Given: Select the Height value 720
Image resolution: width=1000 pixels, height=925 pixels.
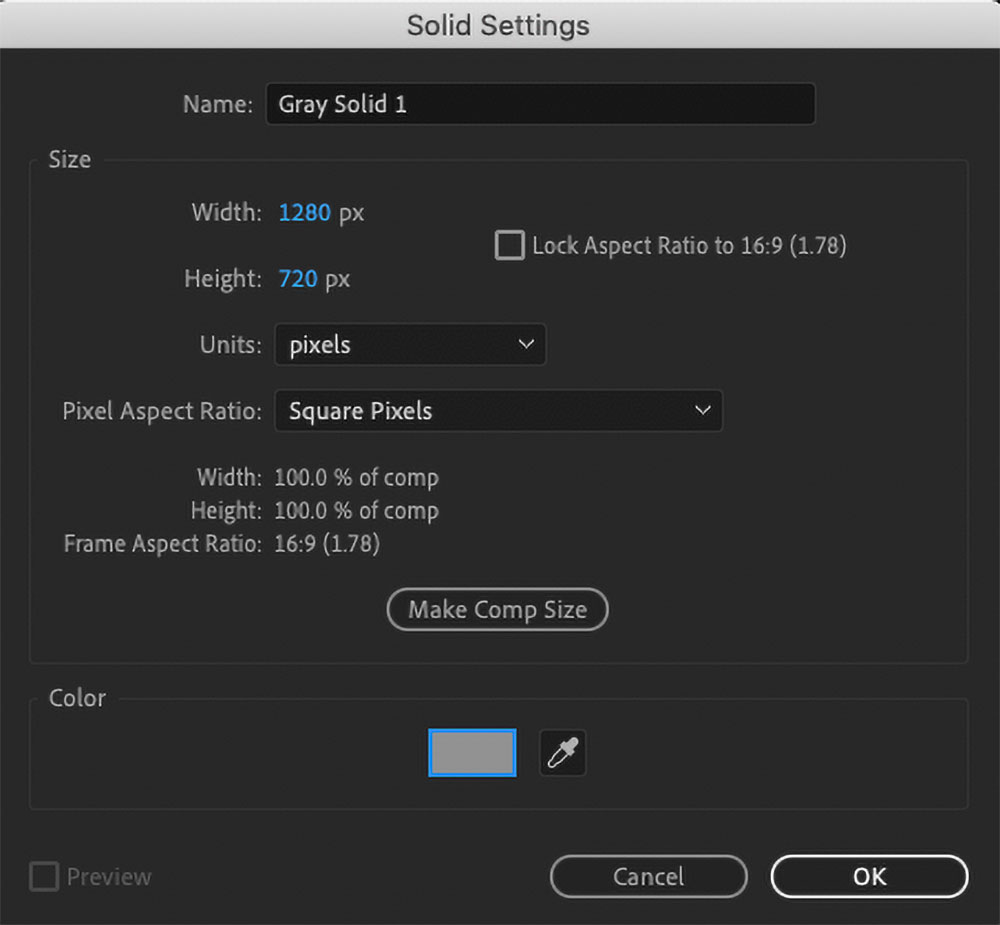Looking at the screenshot, I should click(298, 279).
